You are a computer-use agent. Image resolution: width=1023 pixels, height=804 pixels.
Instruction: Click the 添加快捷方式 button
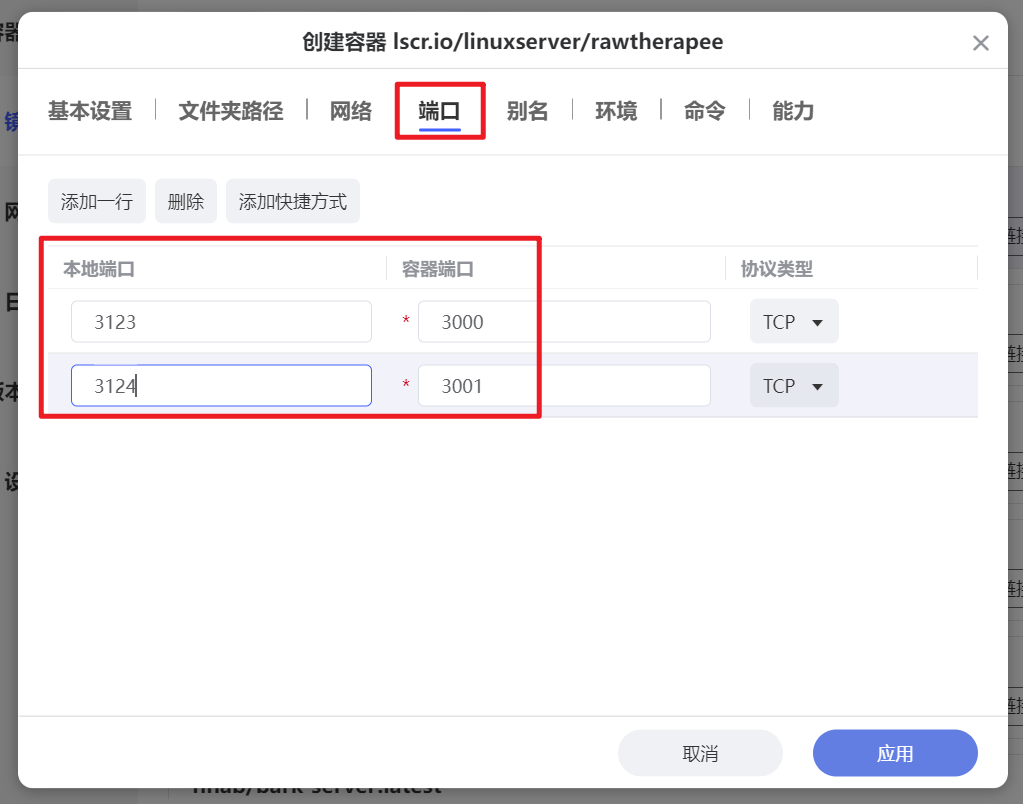click(293, 202)
